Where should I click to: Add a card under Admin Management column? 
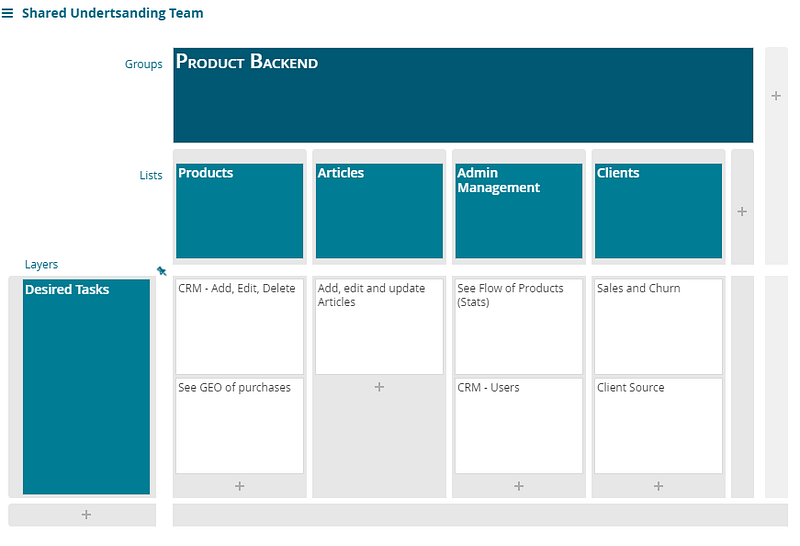(519, 486)
